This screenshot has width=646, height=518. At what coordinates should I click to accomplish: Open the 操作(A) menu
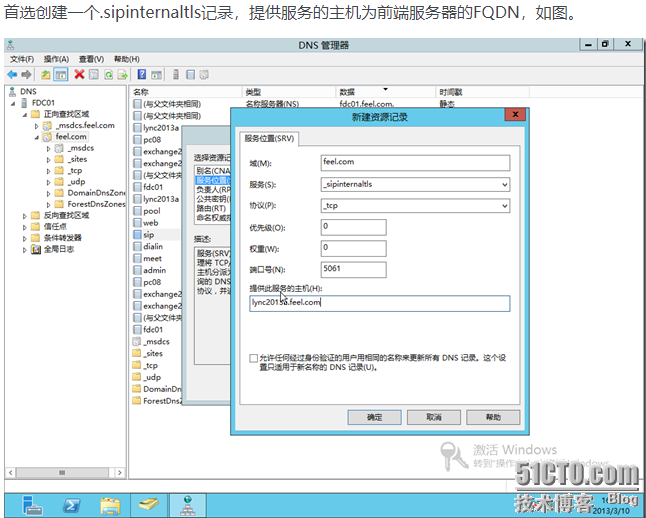pyautogui.click(x=56, y=59)
